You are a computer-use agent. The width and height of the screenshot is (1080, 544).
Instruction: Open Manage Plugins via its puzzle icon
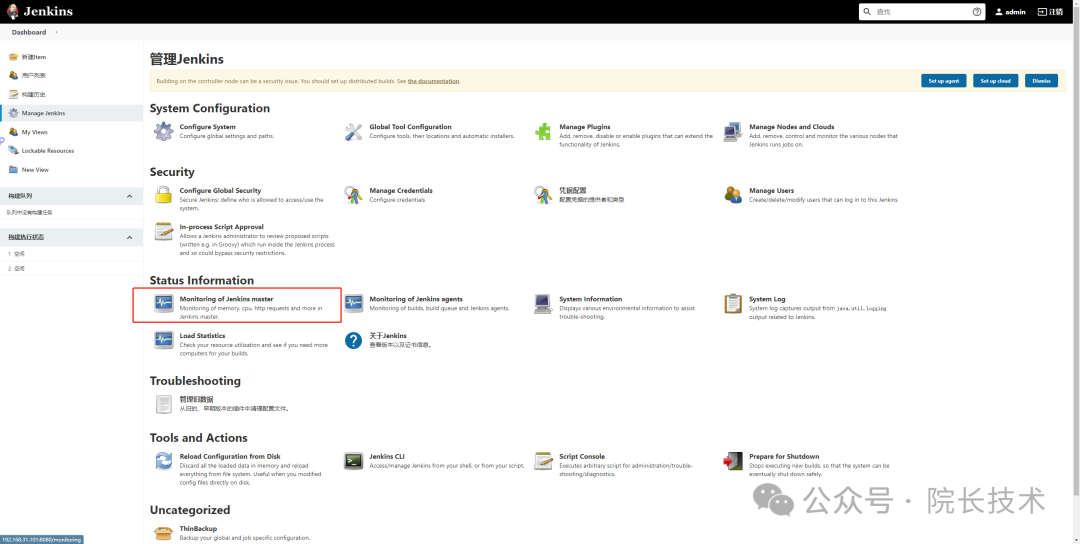click(x=543, y=131)
